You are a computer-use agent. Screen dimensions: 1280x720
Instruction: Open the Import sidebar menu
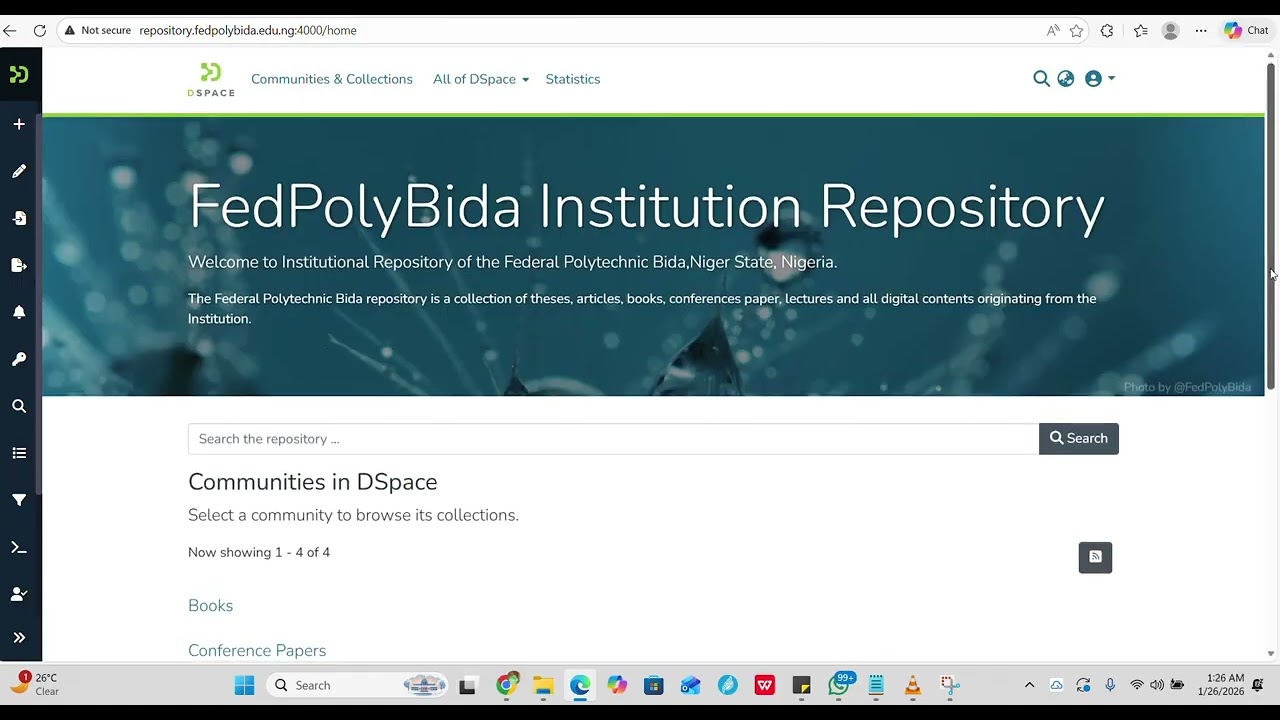click(x=19, y=218)
